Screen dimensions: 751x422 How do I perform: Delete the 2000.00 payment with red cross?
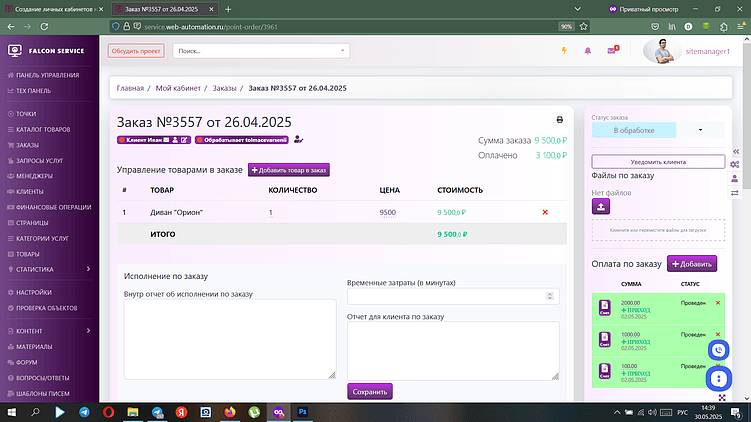717,303
